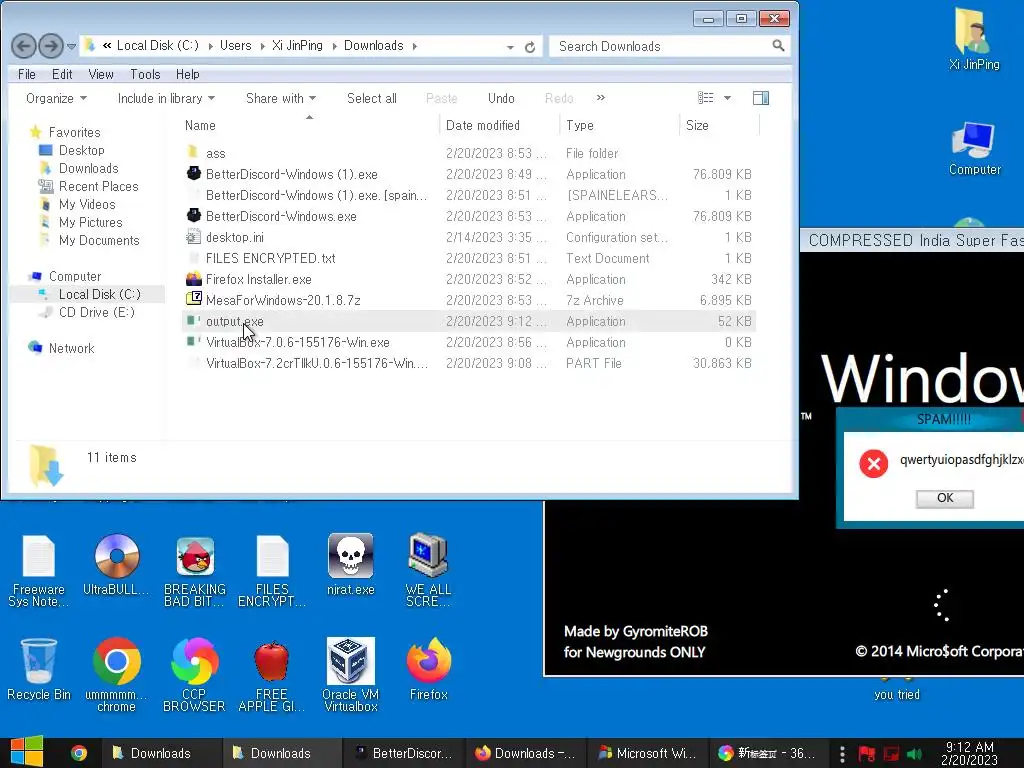Viewport: 1024px width, 768px height.
Task: Expand address bar previous locations dropdown
Action: point(510,47)
